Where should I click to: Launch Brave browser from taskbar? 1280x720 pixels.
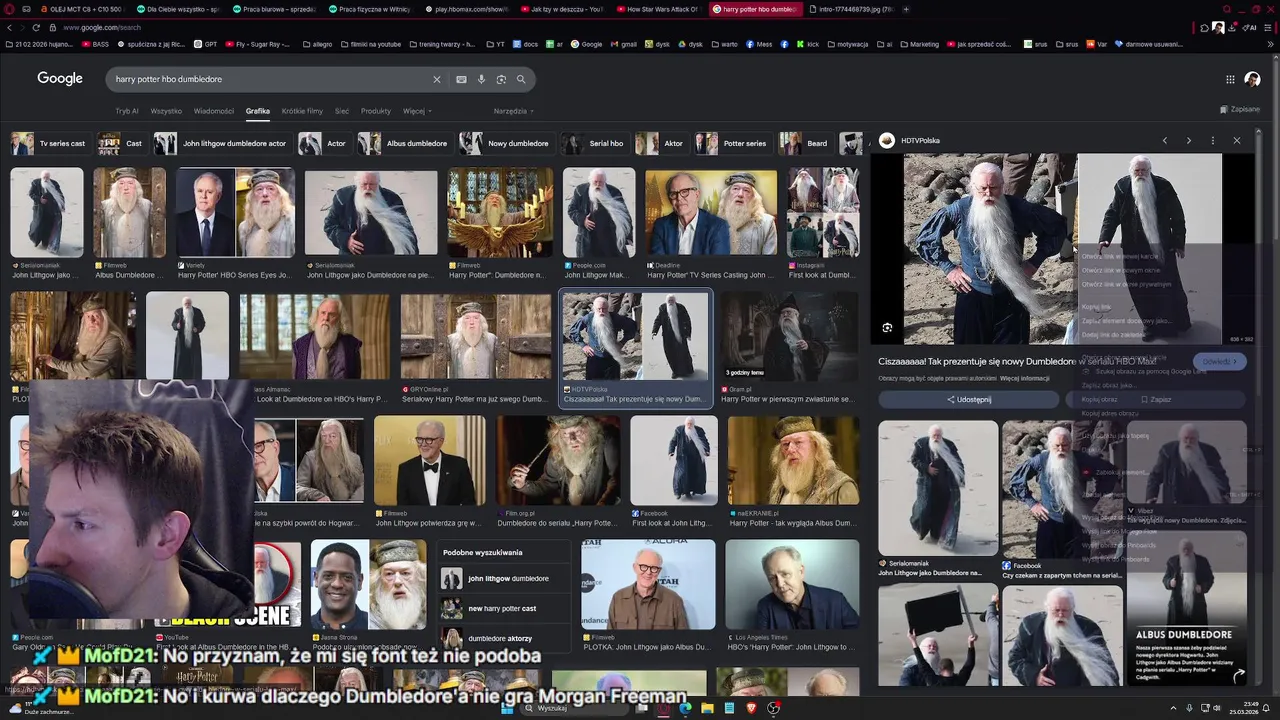(751, 708)
